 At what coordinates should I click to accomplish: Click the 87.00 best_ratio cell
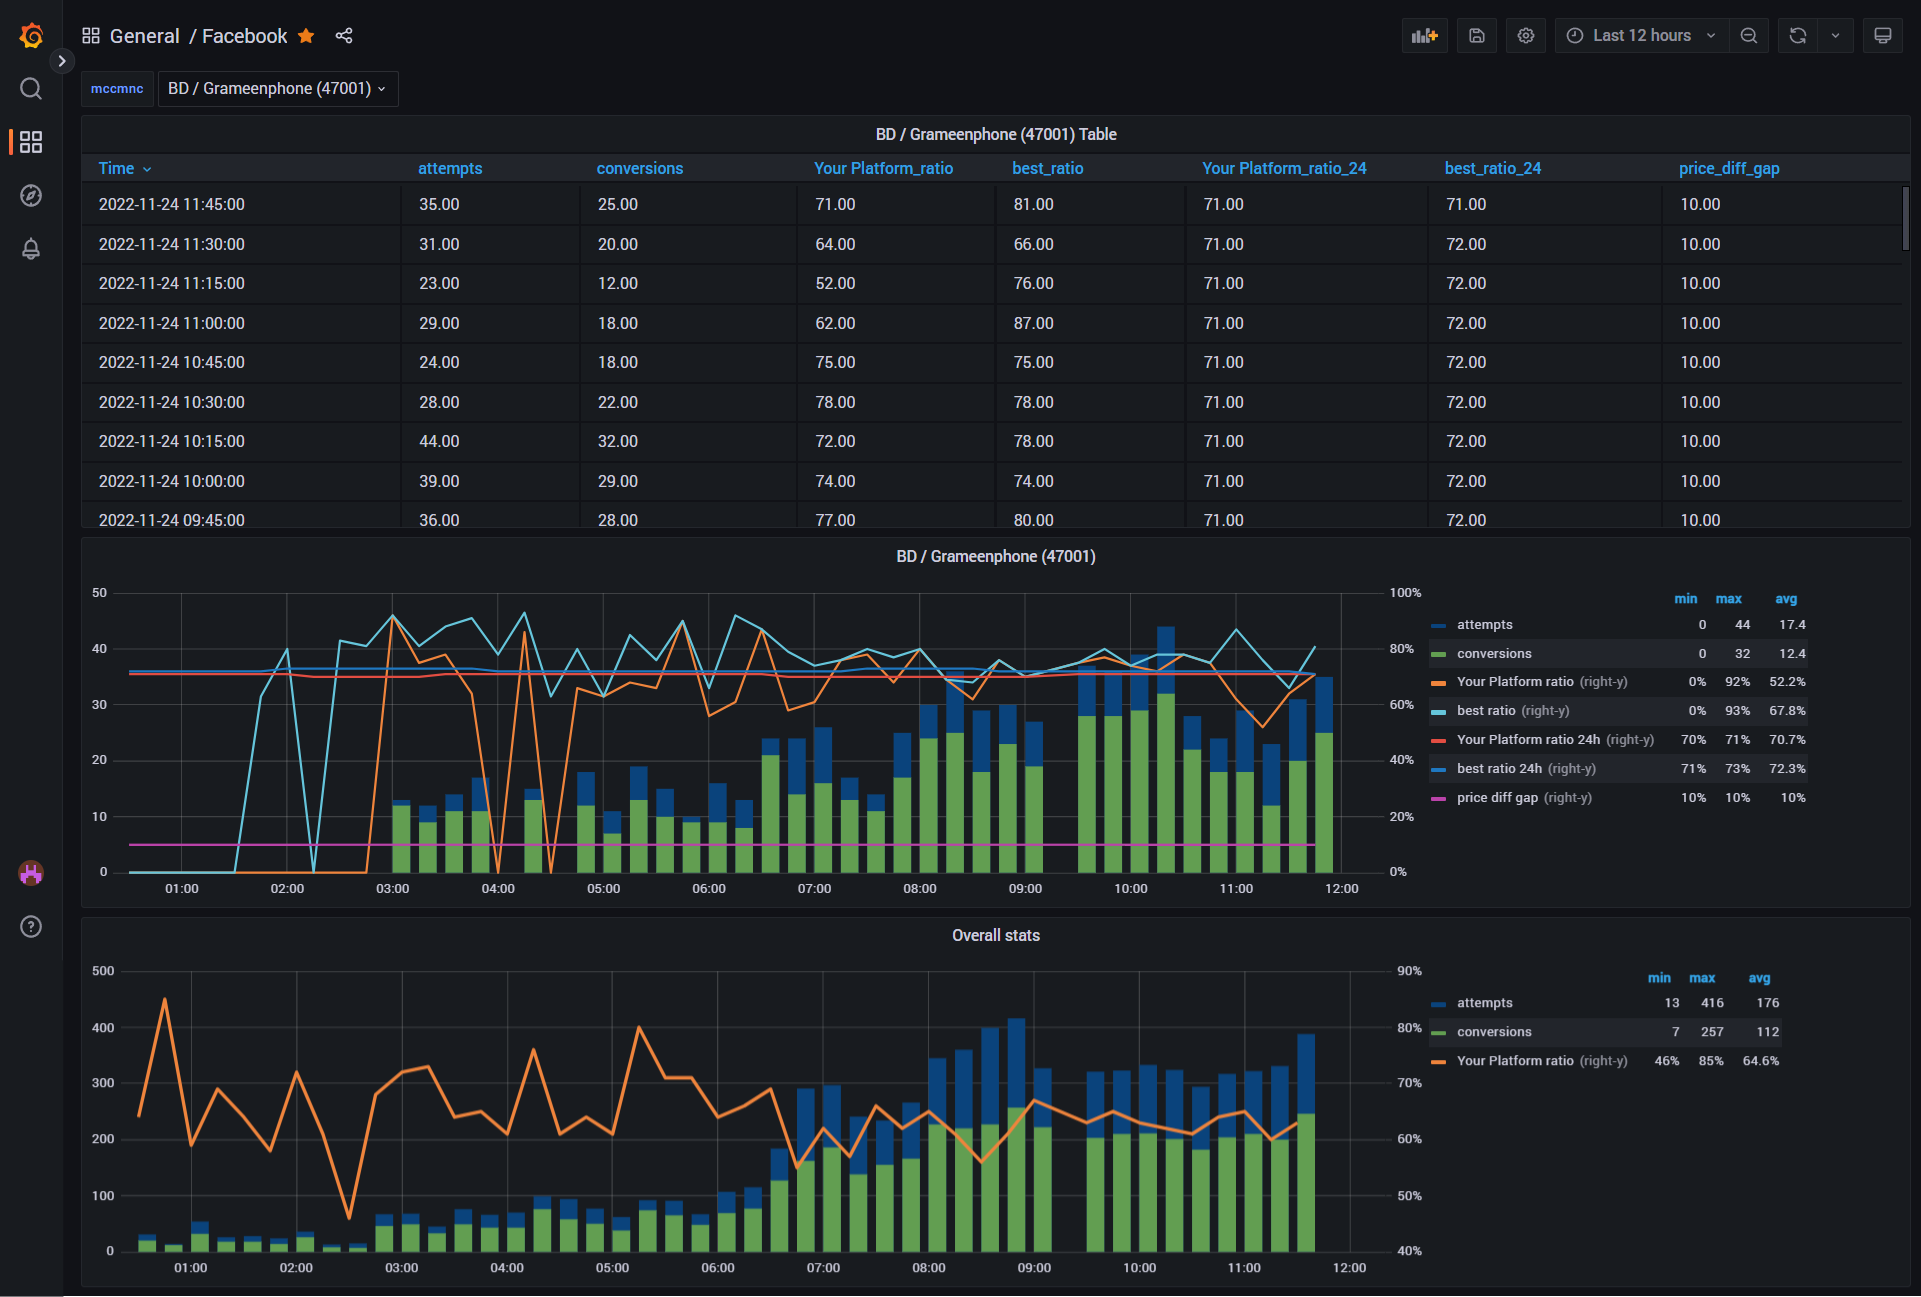(x=1090, y=323)
